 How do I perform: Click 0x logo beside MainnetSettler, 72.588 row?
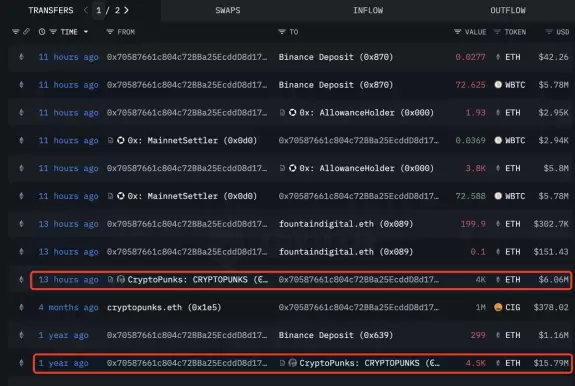[121, 196]
